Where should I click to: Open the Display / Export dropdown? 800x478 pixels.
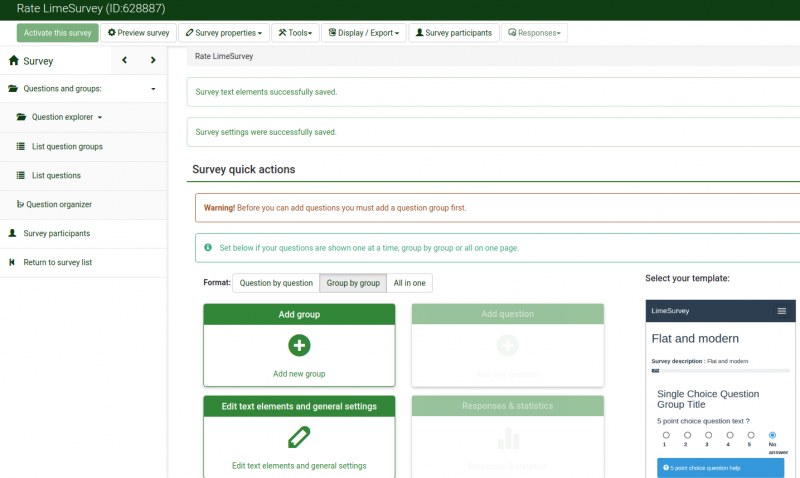coord(364,33)
